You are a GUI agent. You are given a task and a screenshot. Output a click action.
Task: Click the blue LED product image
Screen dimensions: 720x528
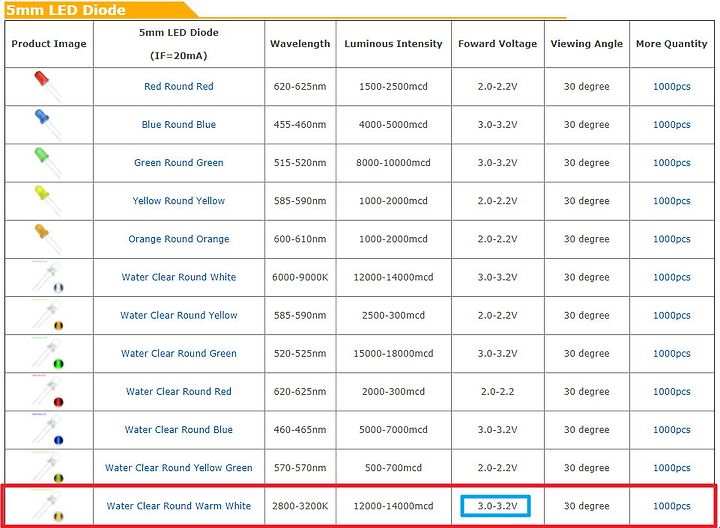click(x=48, y=124)
